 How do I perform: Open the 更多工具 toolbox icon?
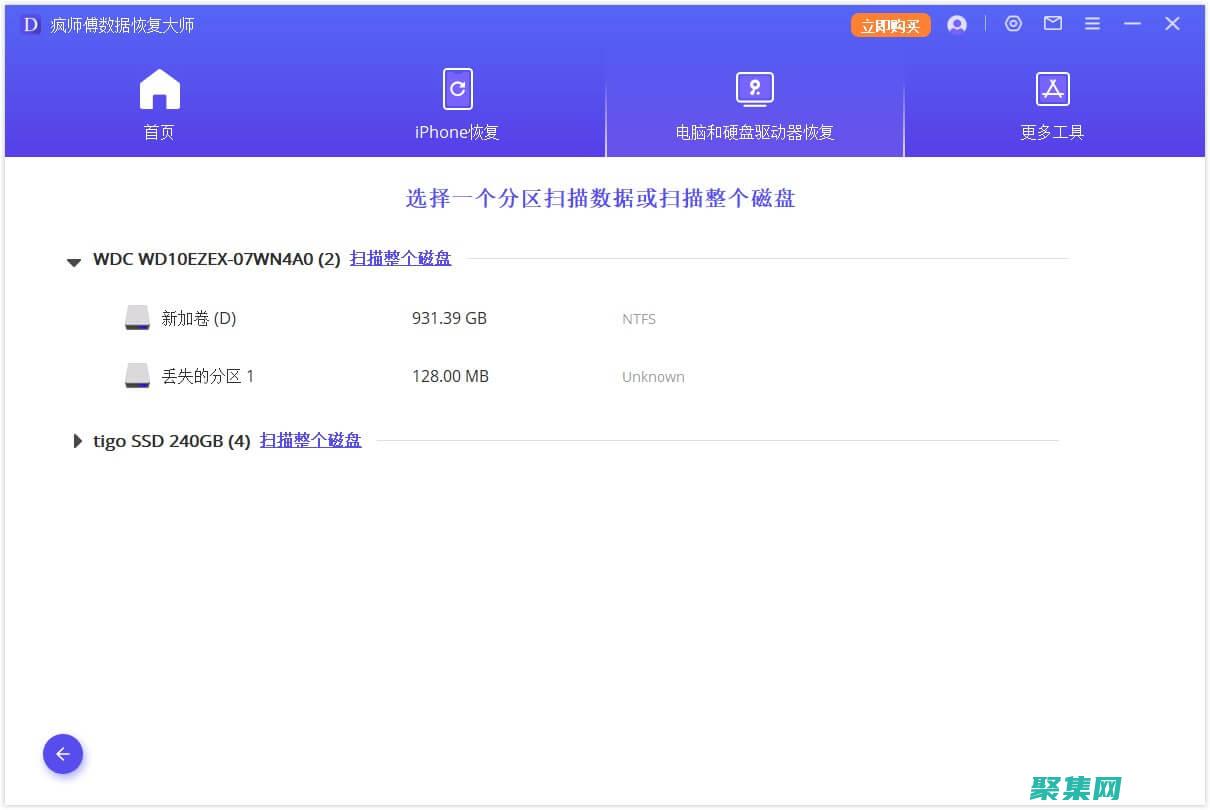(x=1051, y=88)
